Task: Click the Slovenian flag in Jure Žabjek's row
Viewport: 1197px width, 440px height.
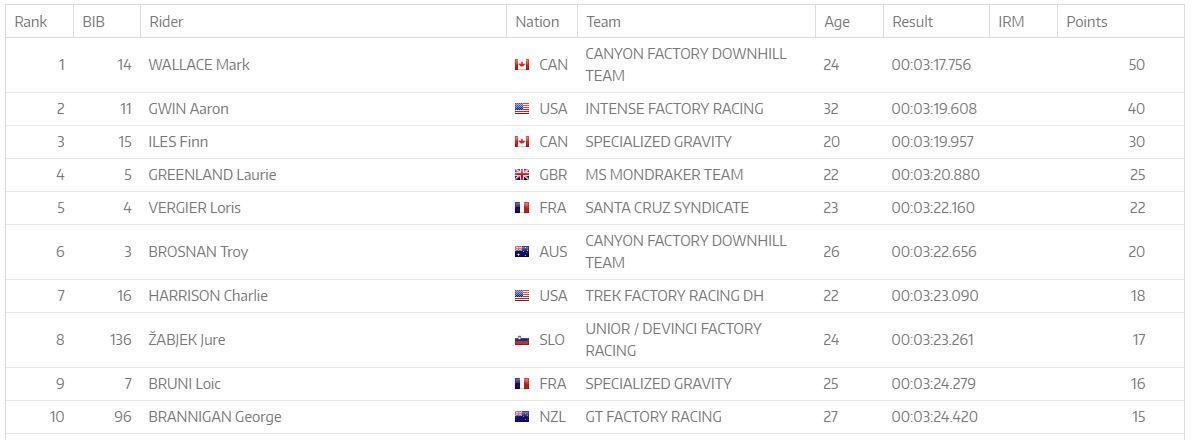Action: click(x=522, y=340)
